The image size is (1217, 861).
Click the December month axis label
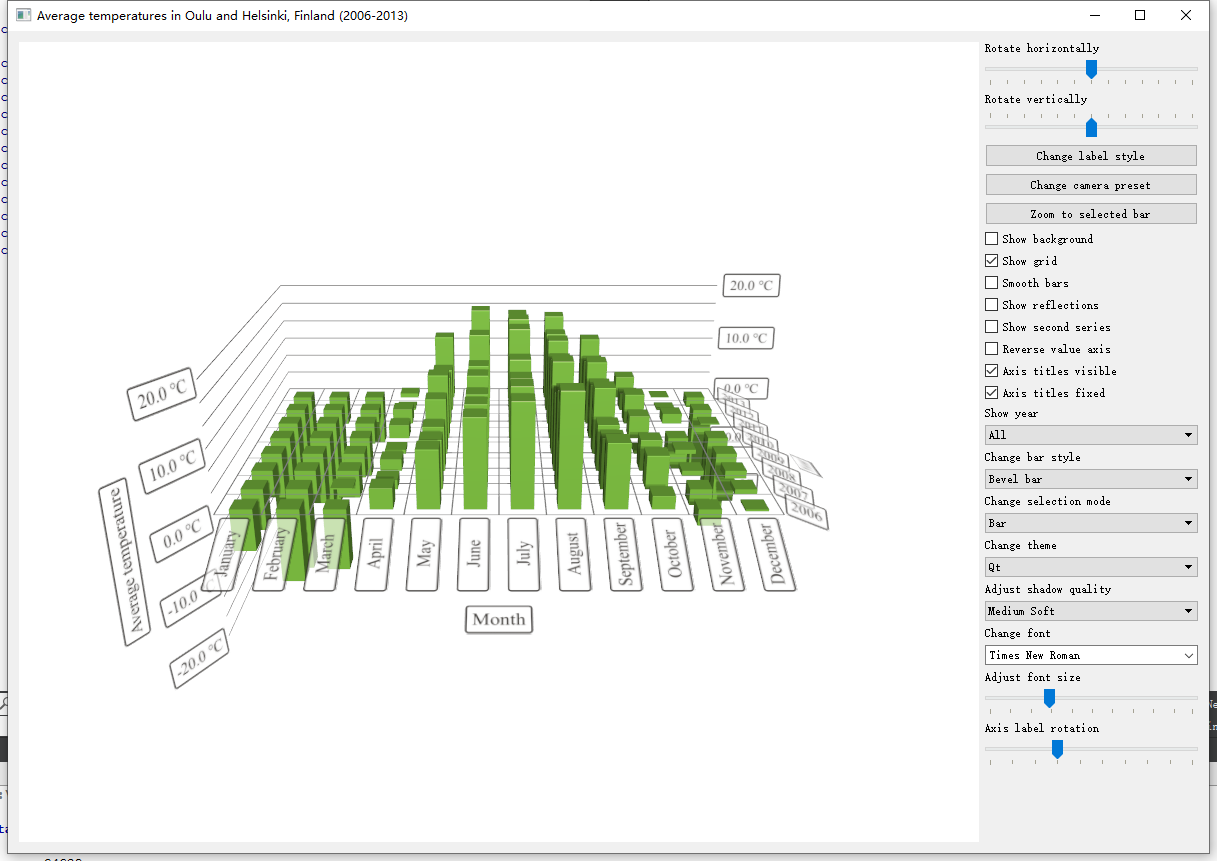(772, 554)
